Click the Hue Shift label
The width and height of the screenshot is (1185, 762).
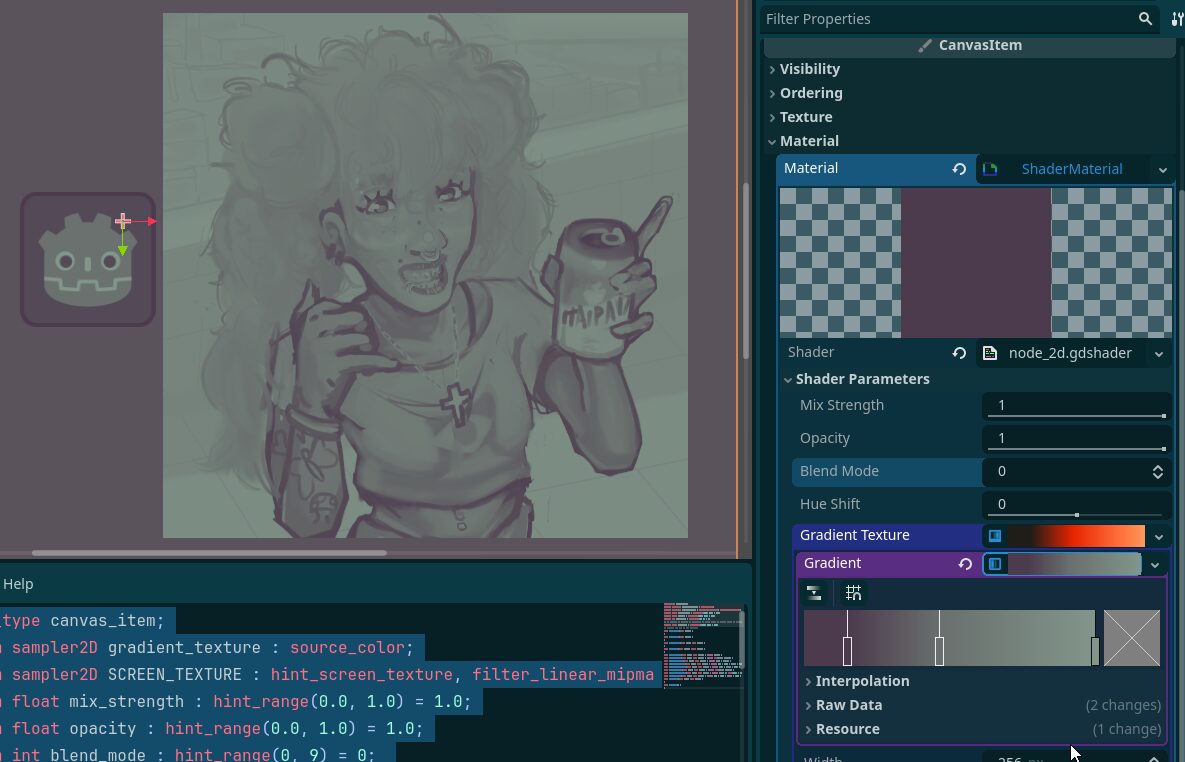tap(830, 504)
